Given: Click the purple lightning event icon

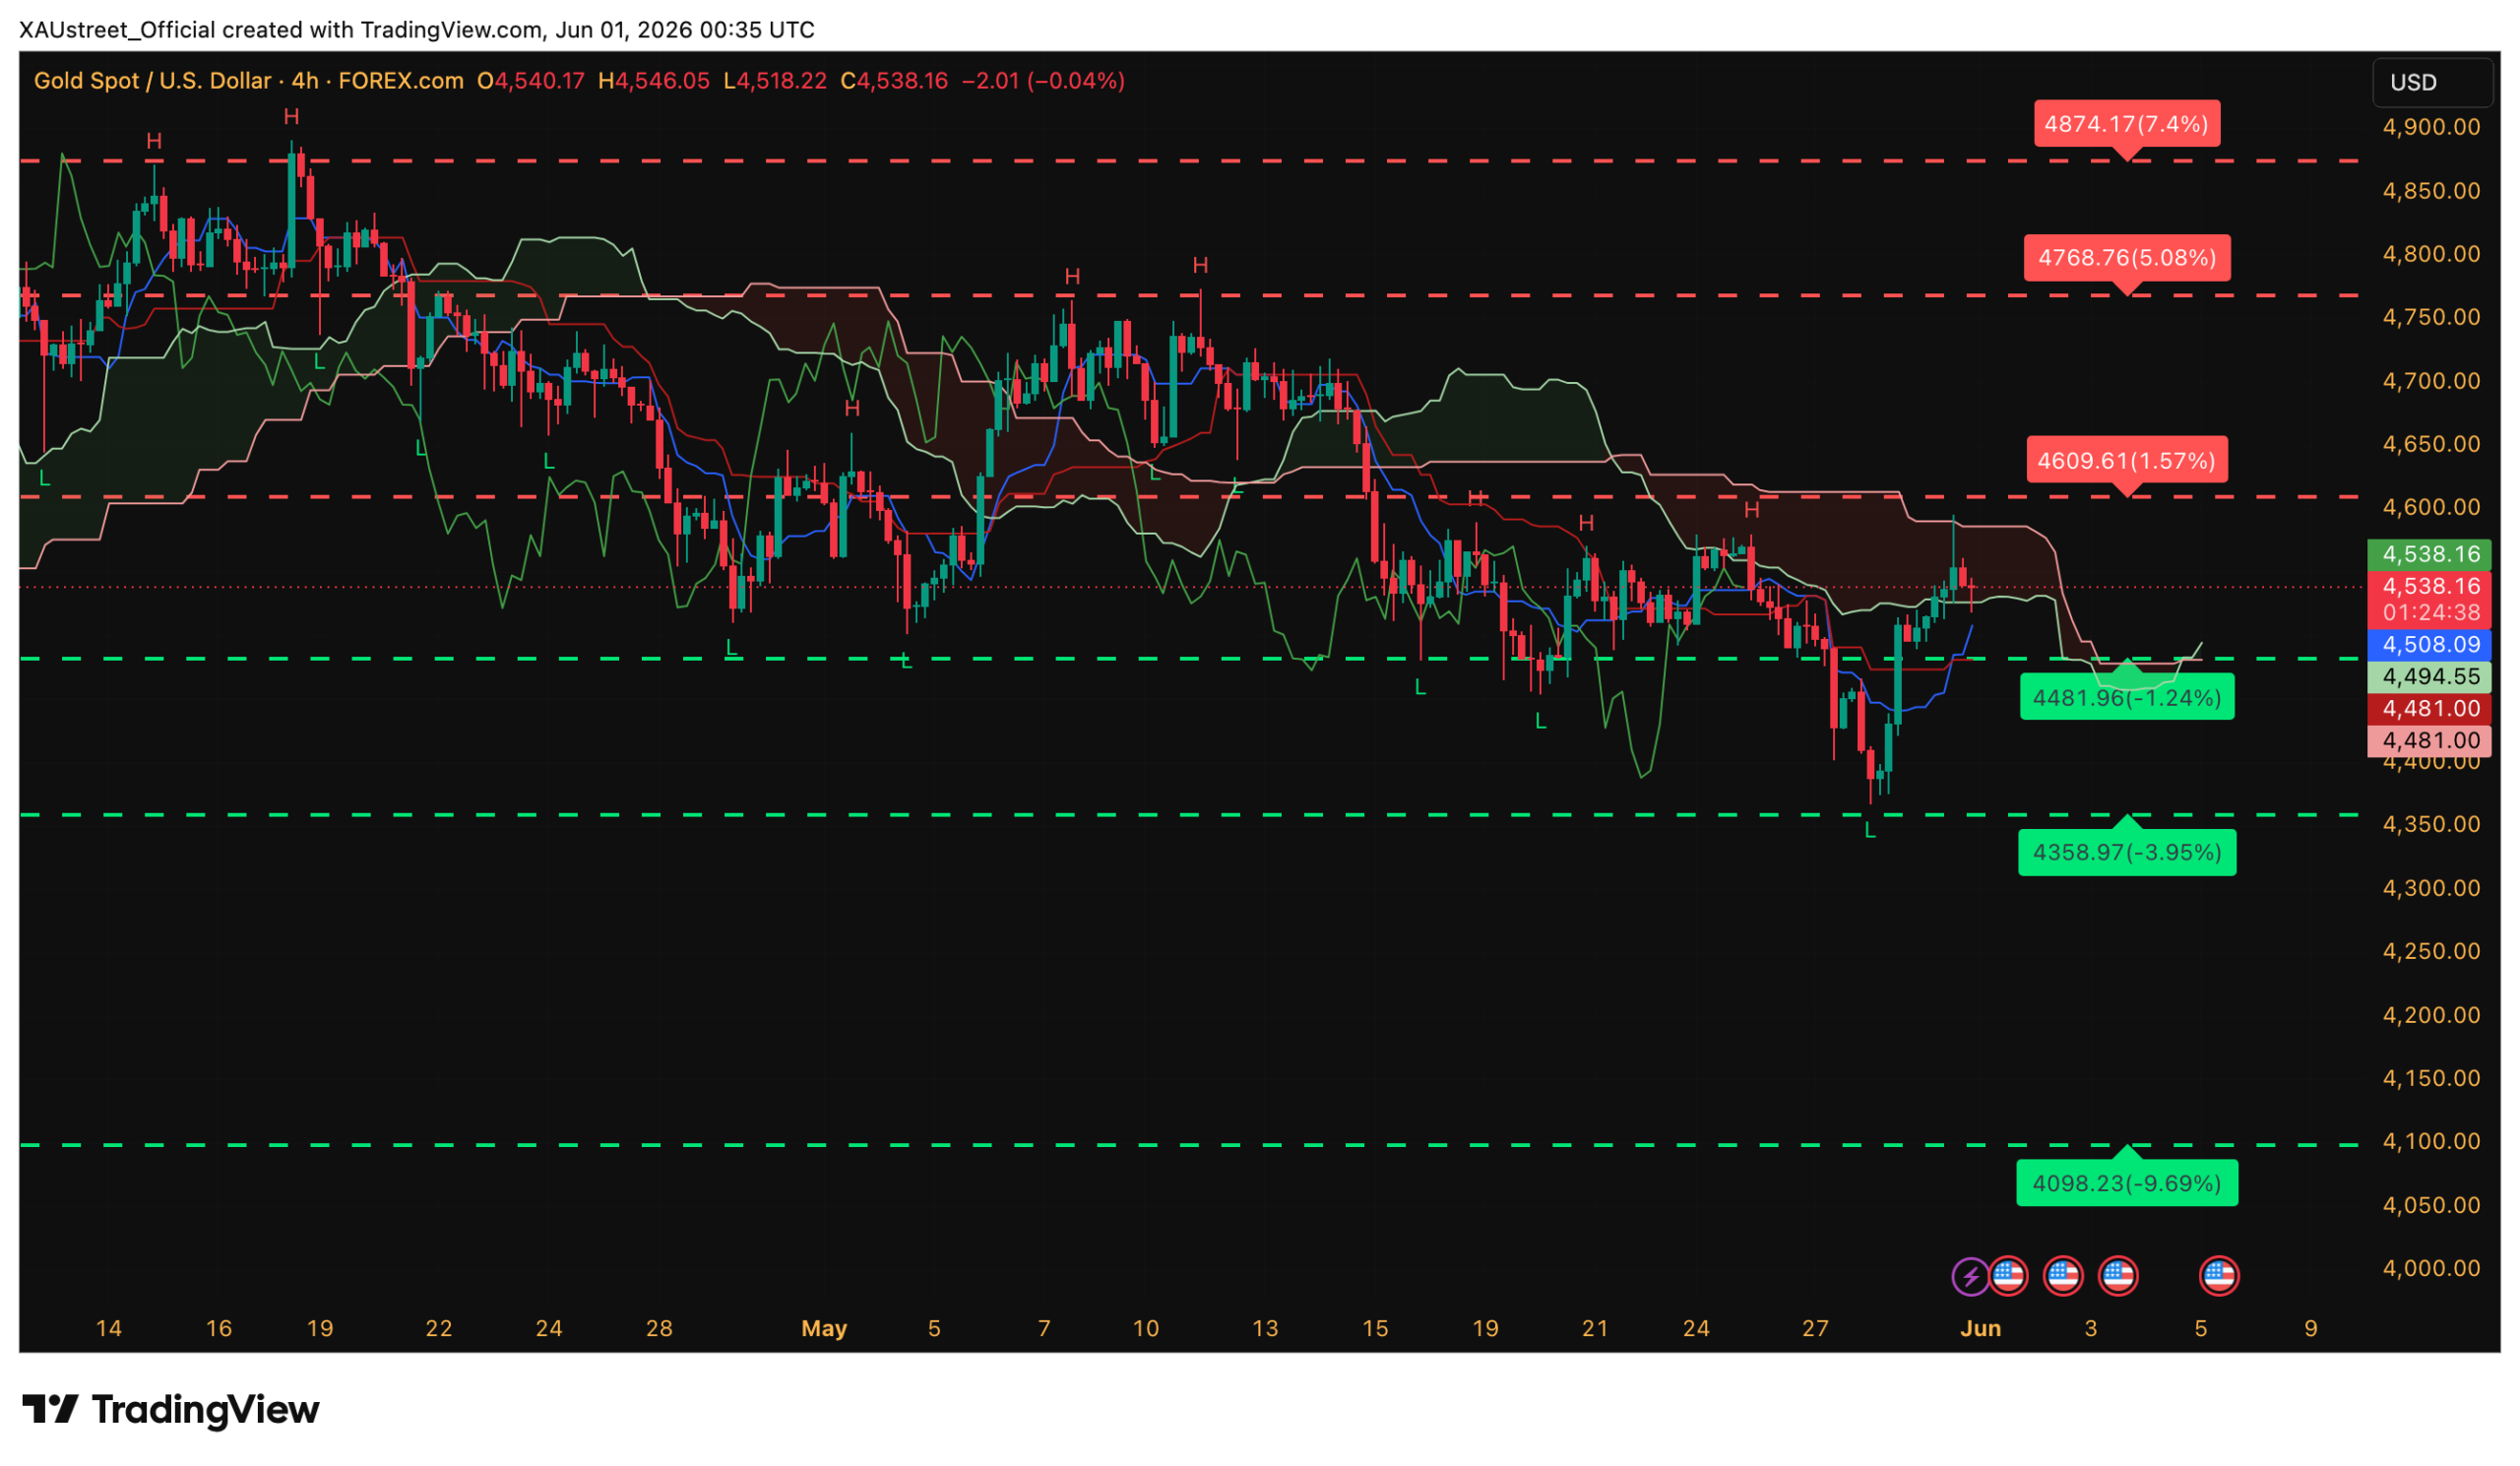Looking at the screenshot, I should tap(1970, 1277).
